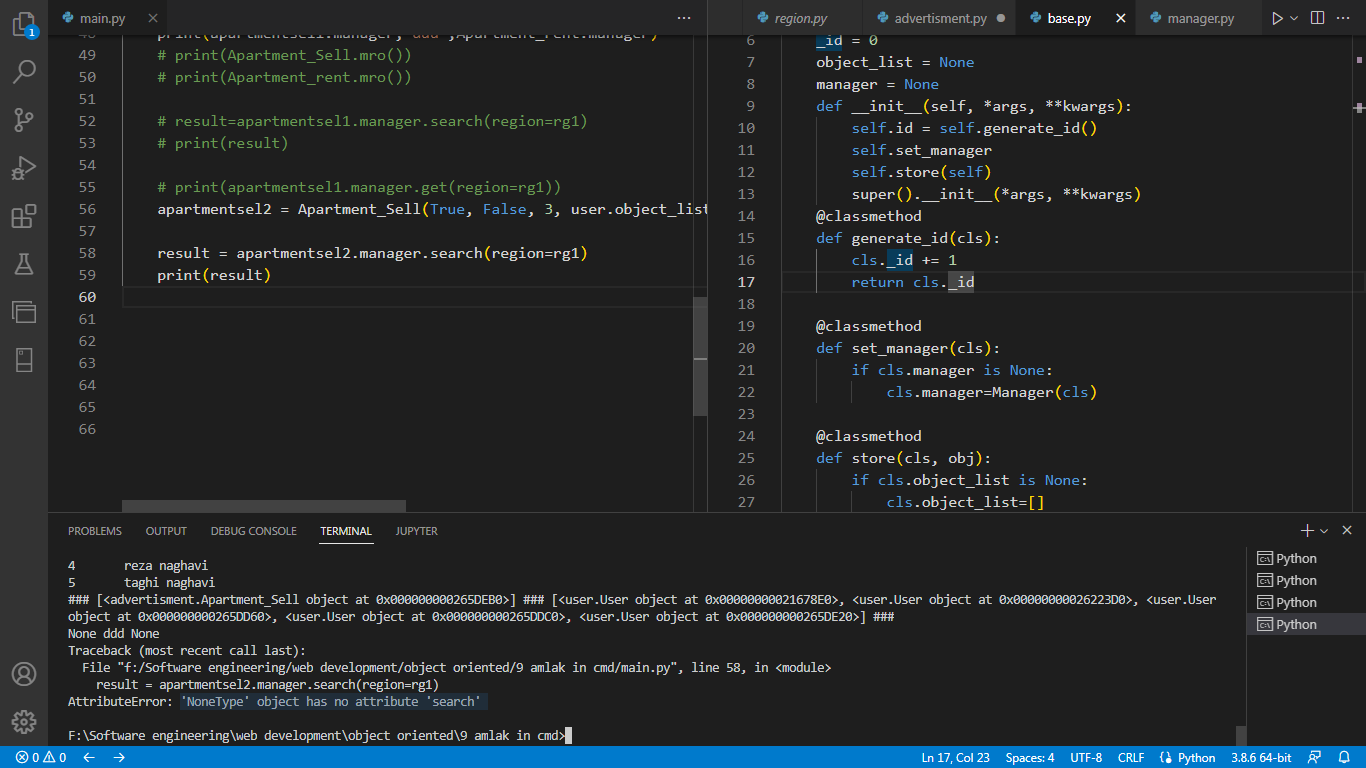This screenshot has width=1366, height=768.
Task: Open the Source Control view
Action: (x=24, y=120)
